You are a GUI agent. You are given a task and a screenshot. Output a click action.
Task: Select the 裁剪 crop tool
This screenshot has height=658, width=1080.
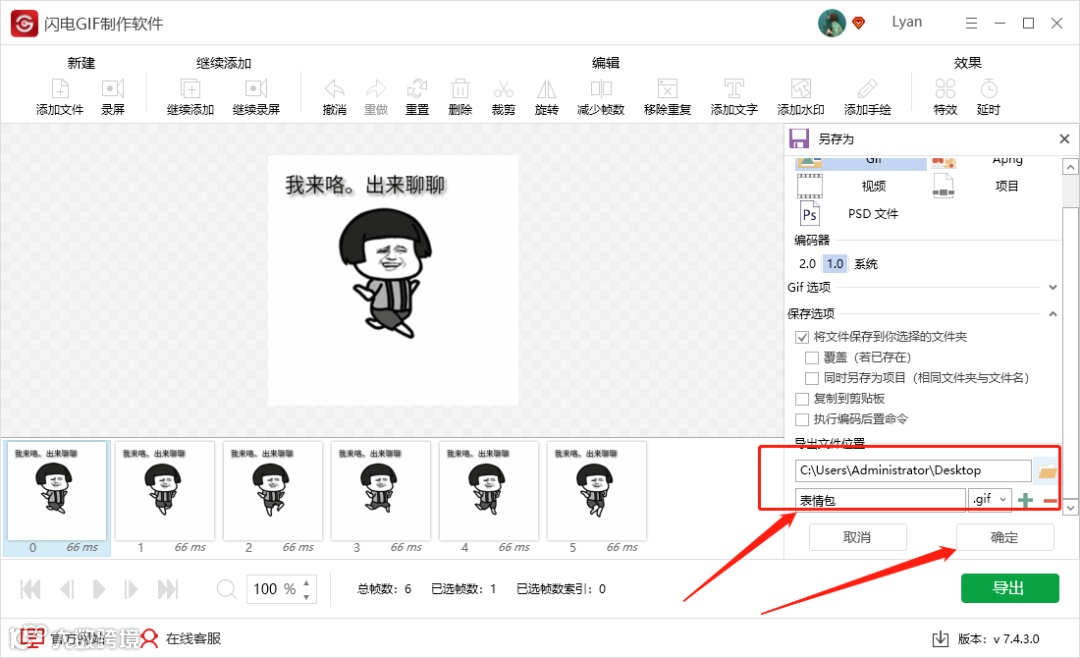(x=503, y=89)
